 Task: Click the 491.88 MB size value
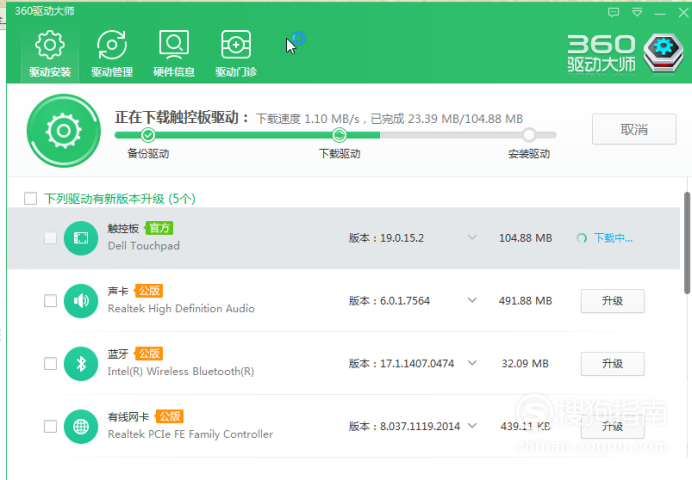pos(525,301)
